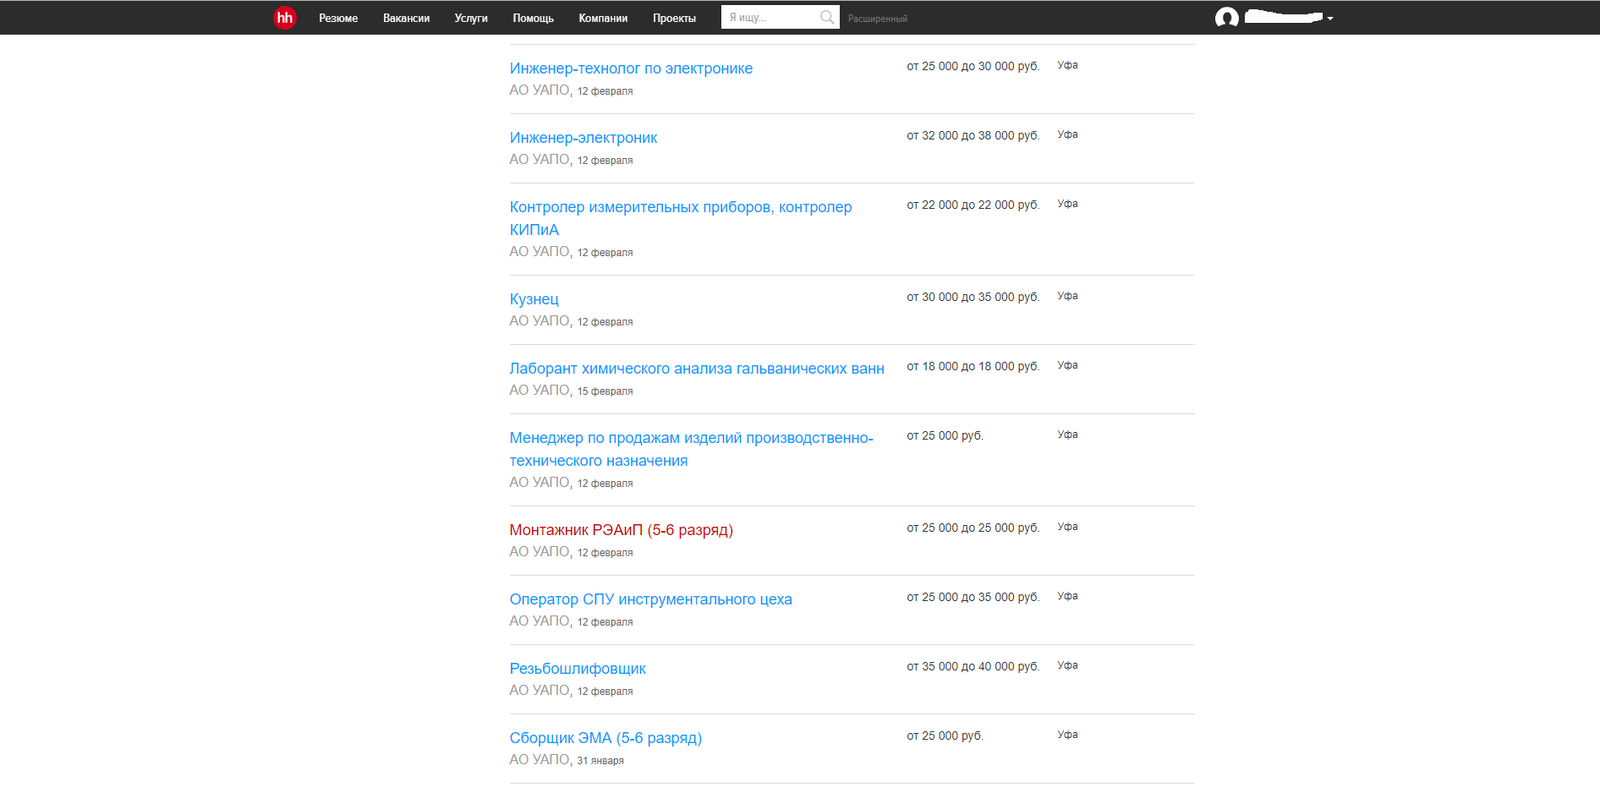Open vacancy Монтажник РЭАиП (5-6 разряд)

pos(621,530)
